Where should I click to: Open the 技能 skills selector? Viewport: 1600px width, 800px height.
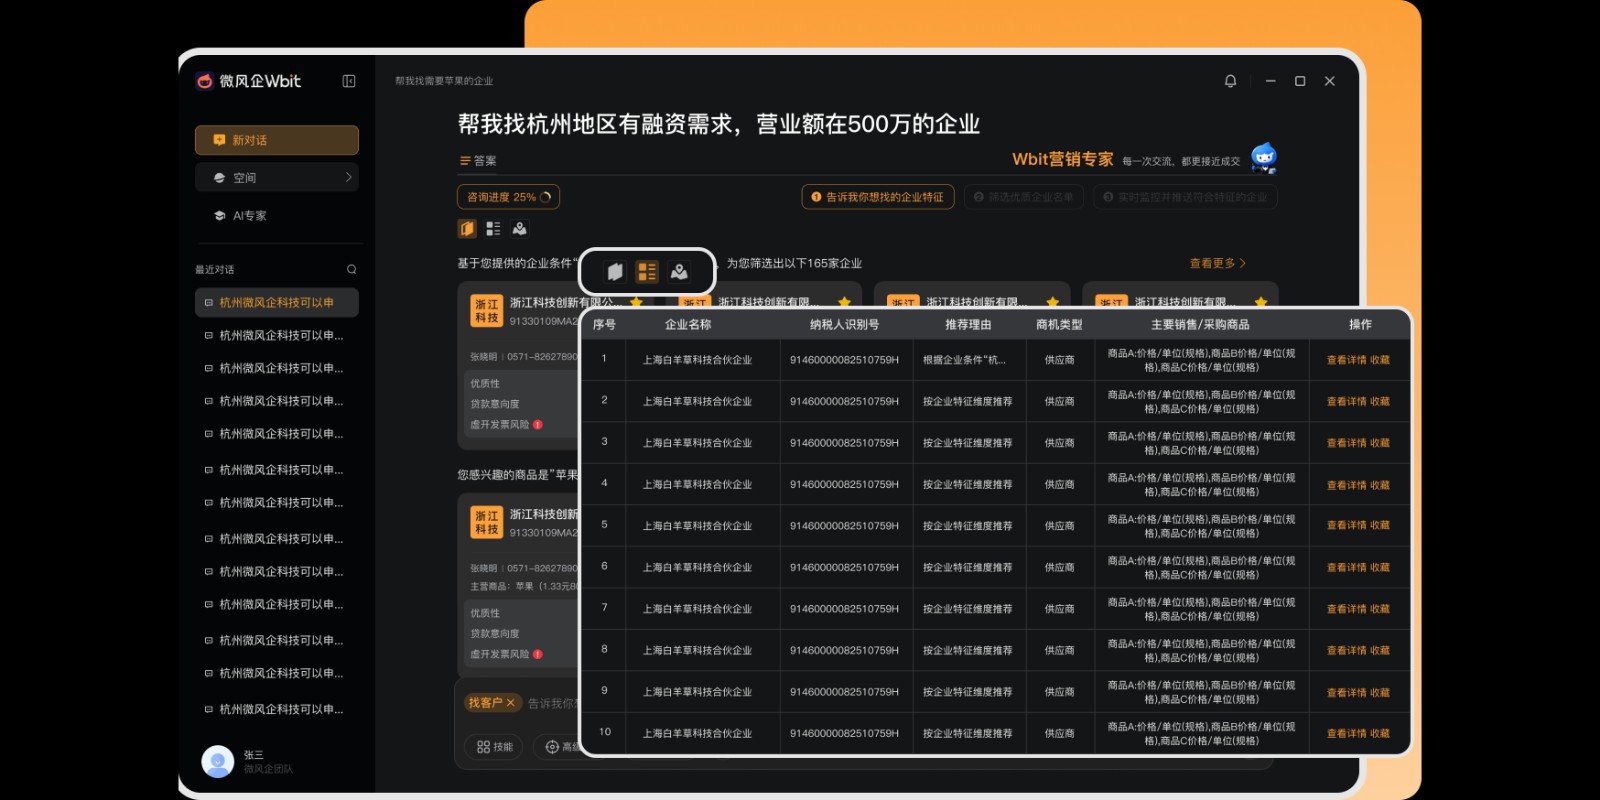tap(494, 747)
